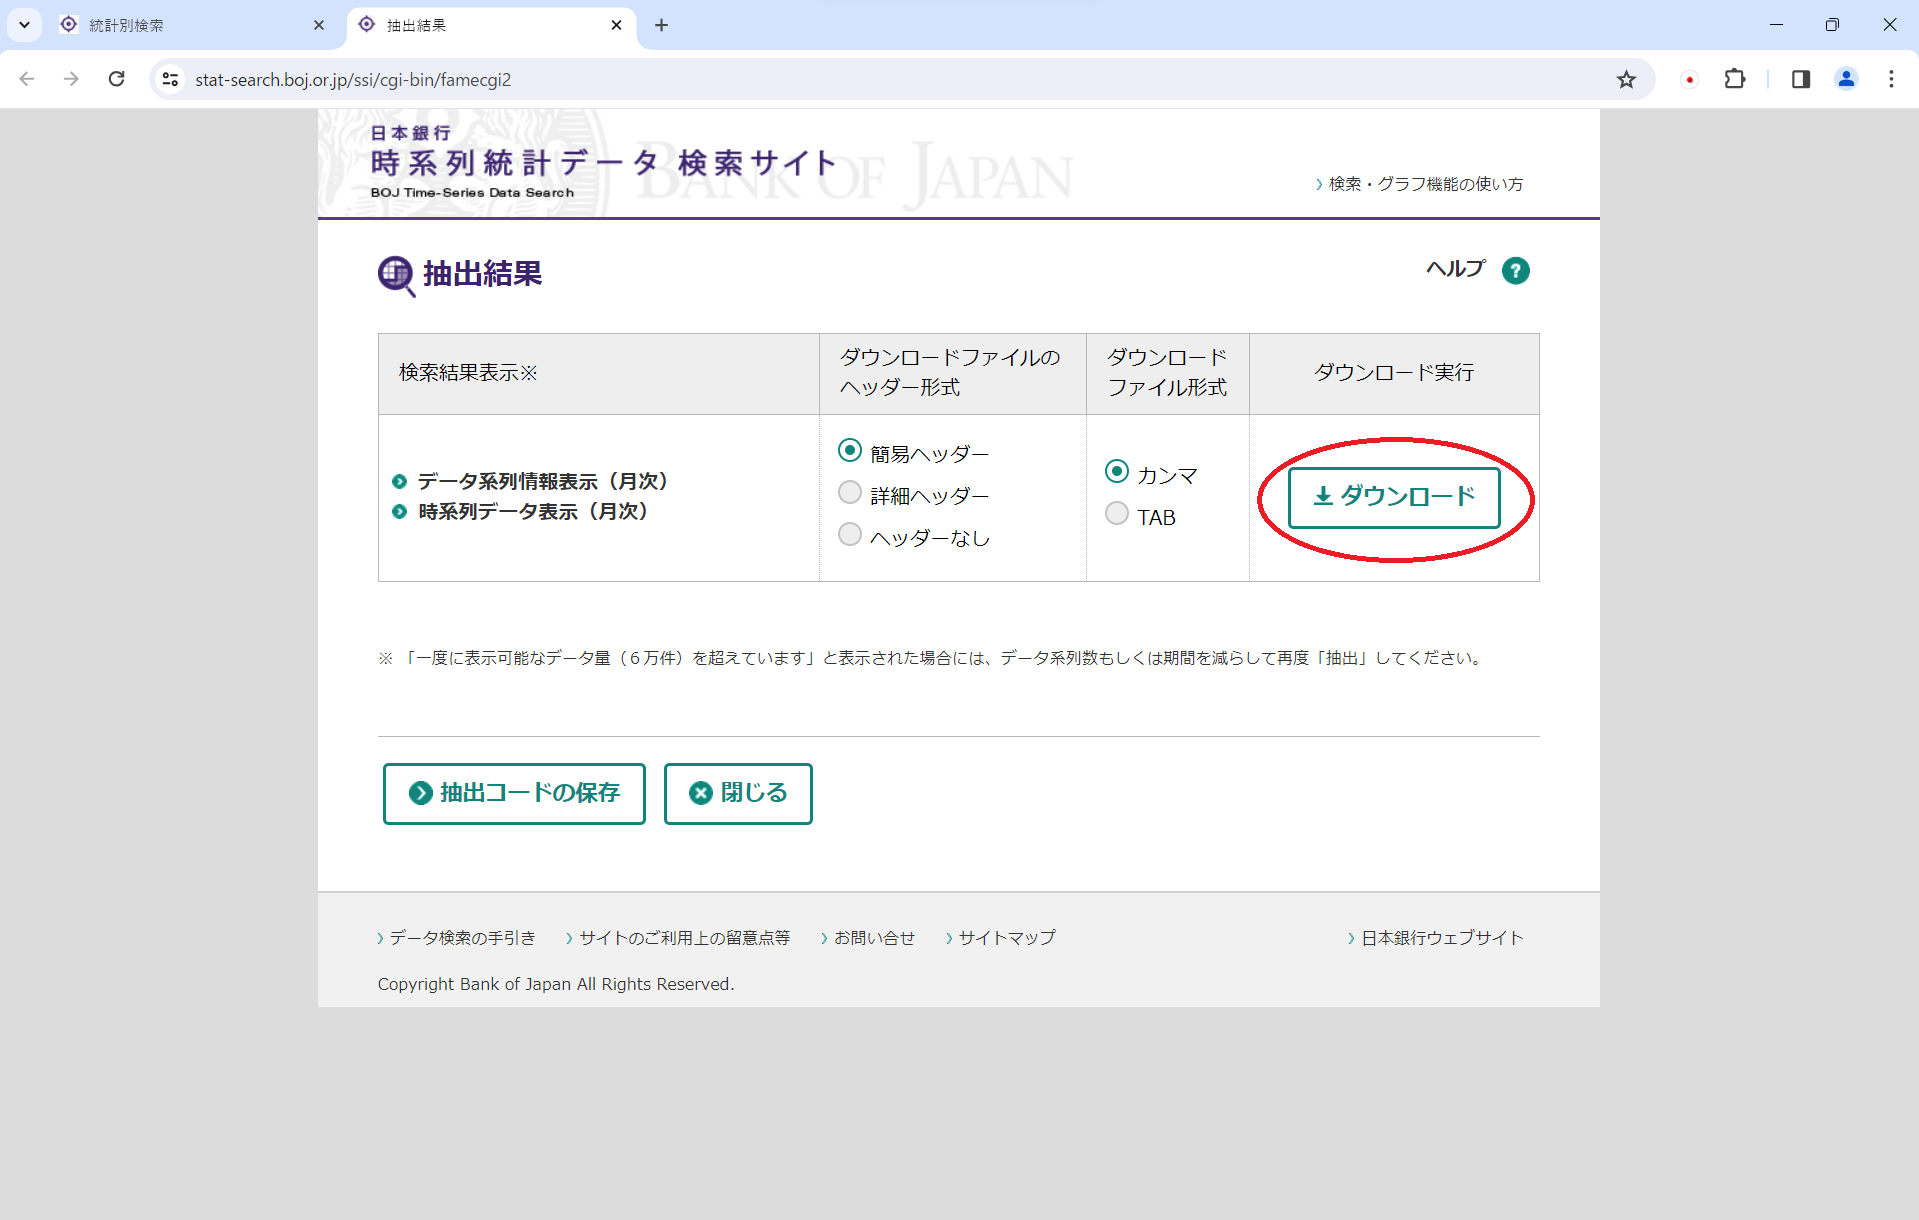Open a new browser tab

(661, 25)
